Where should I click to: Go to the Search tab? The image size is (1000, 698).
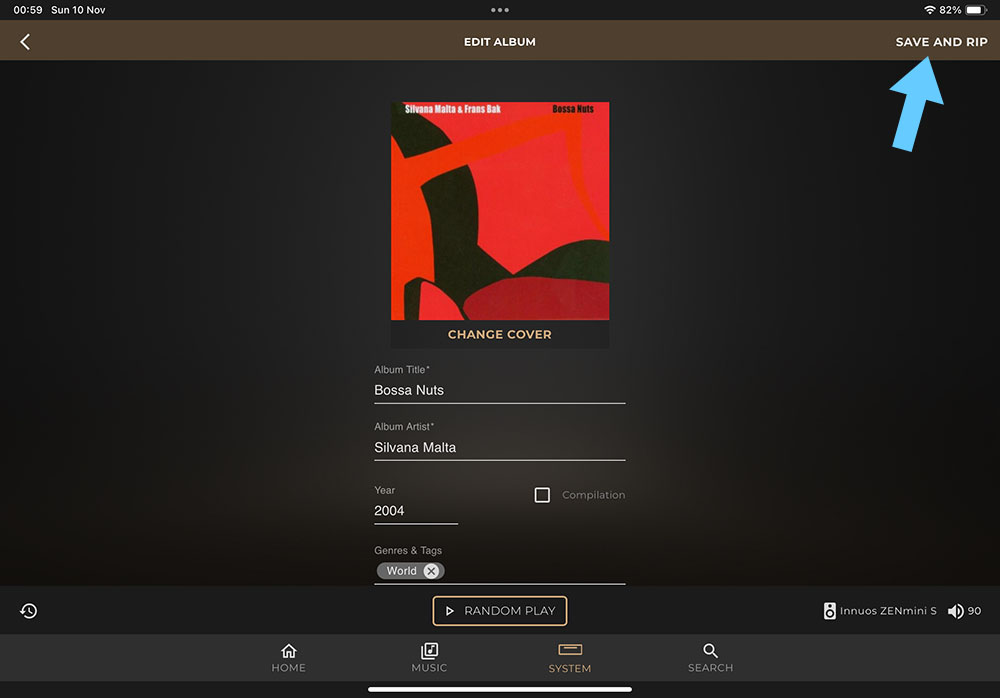tap(710, 657)
